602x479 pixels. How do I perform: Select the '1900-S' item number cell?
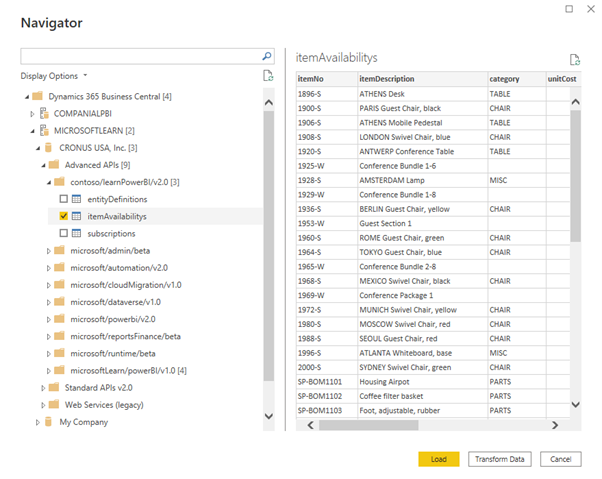[x=327, y=108]
